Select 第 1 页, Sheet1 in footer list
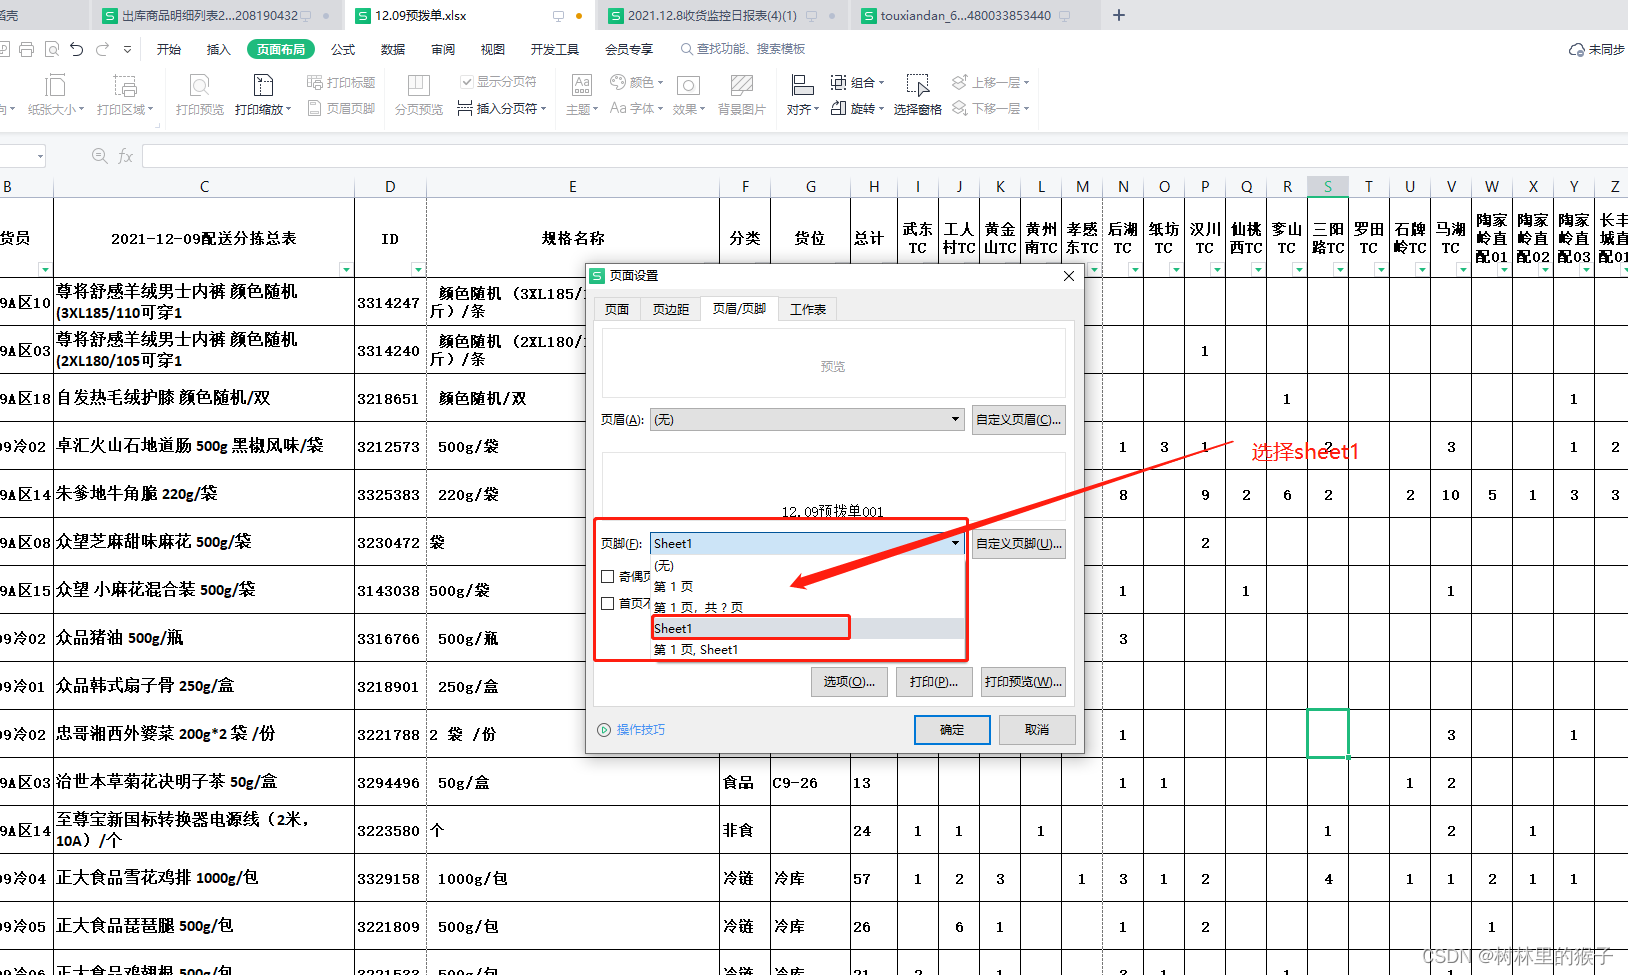The width and height of the screenshot is (1628, 975). 807,649
